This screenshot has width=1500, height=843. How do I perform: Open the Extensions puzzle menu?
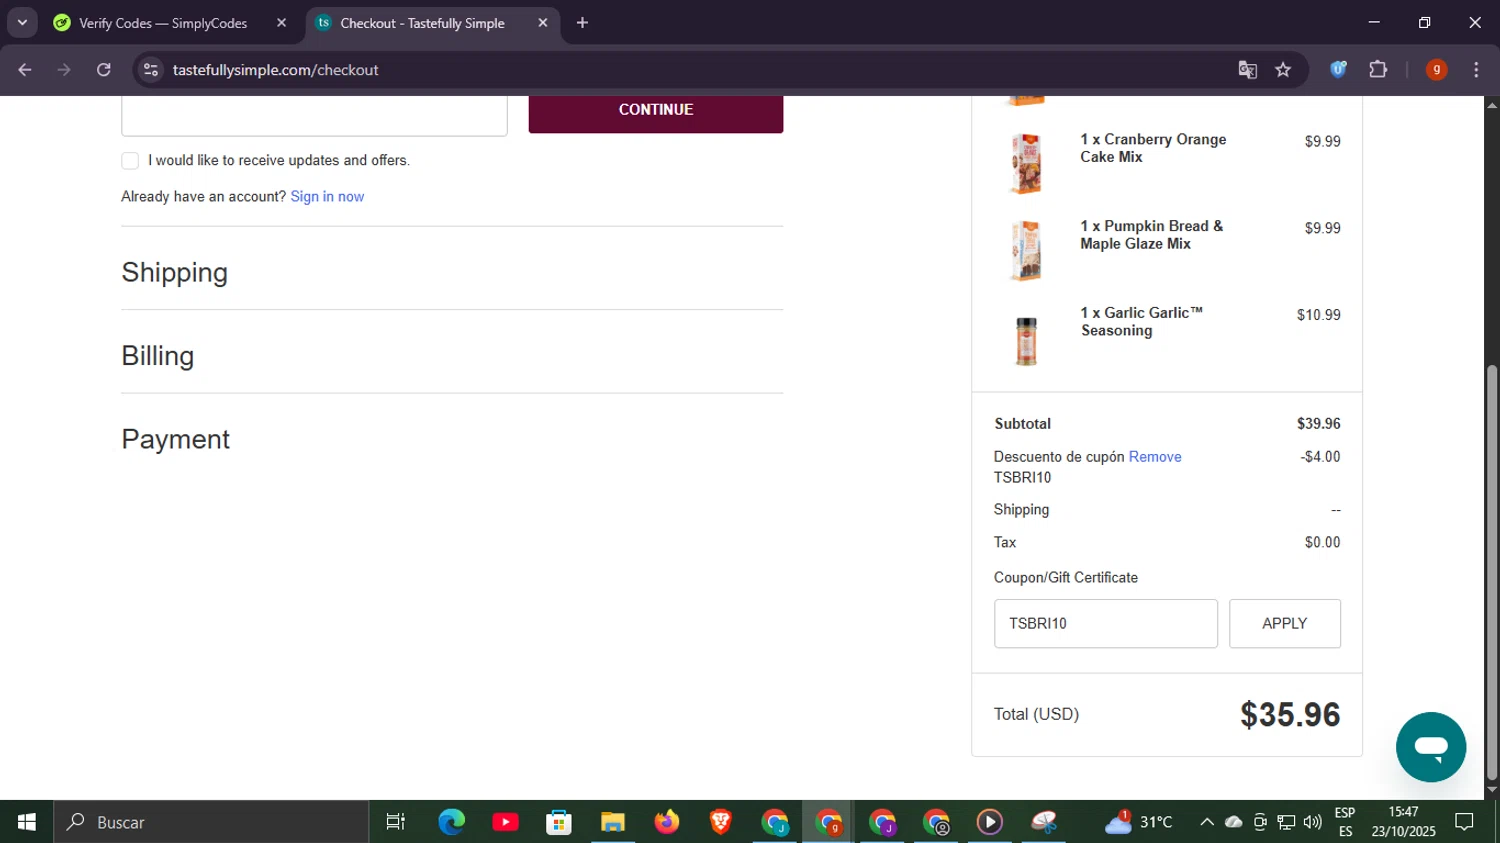[x=1378, y=70]
